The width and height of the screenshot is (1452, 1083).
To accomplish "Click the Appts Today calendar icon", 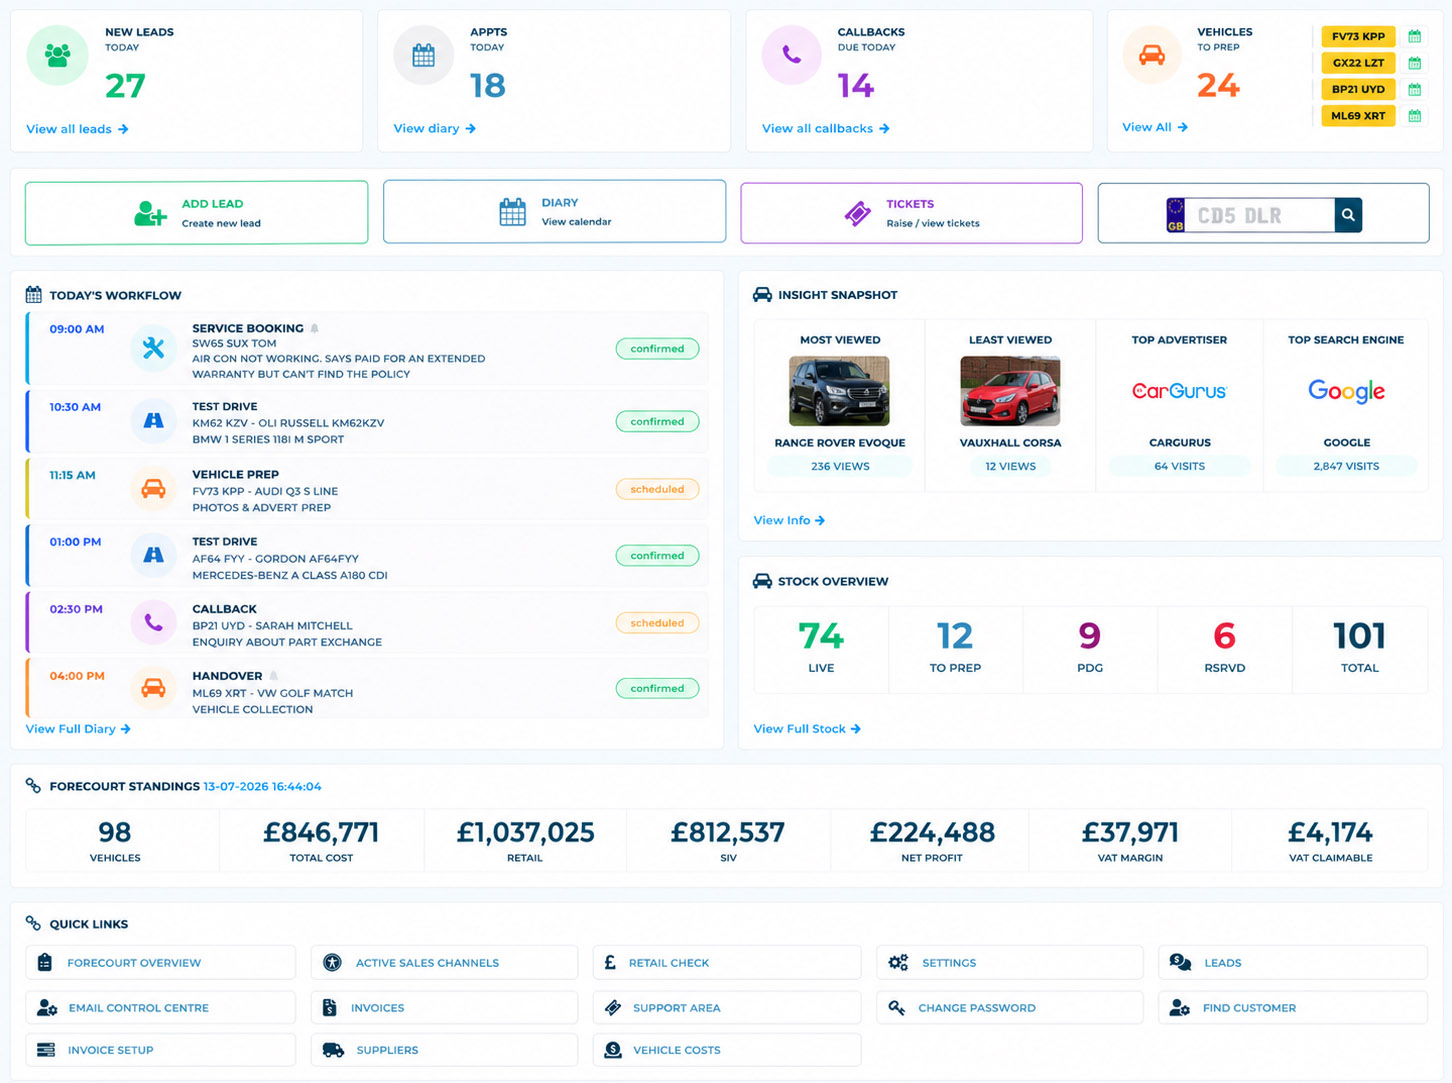I will 424,55.
